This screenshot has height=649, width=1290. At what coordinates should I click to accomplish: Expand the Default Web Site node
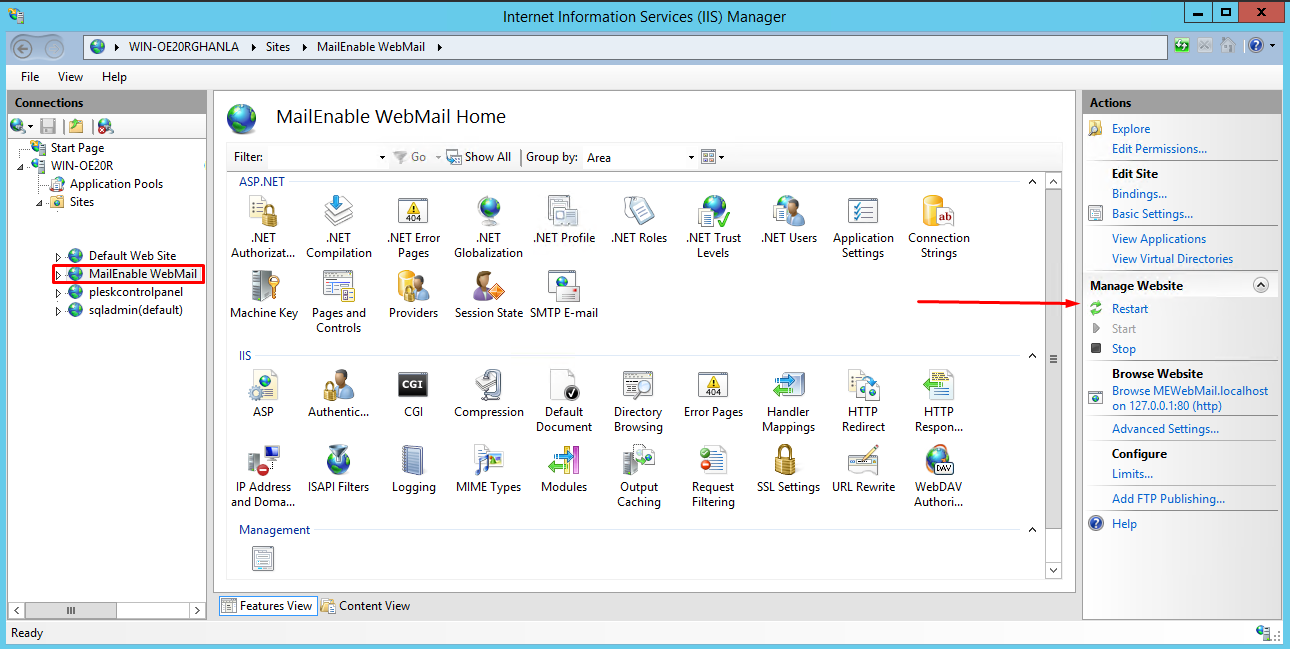58,257
